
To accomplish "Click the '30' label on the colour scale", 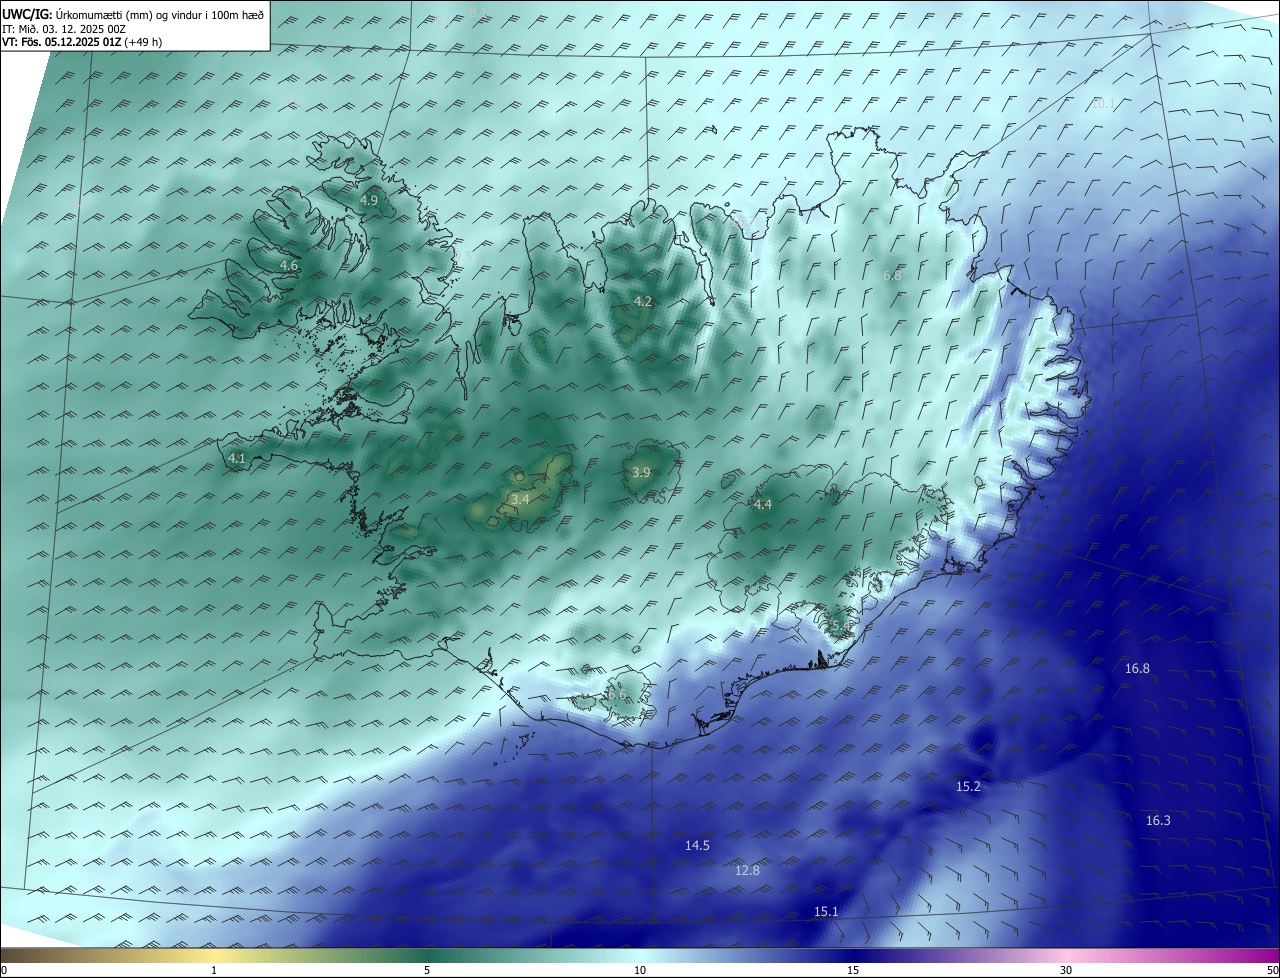I will coord(1066,971).
